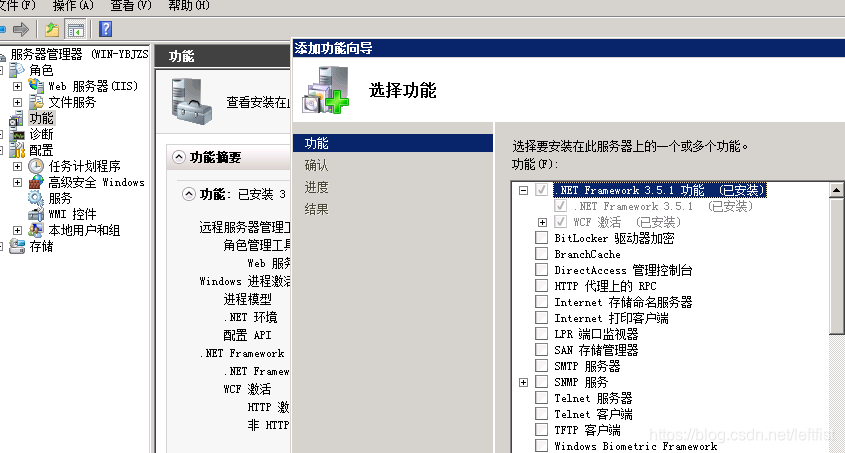Viewport: 845px width, 453px height.
Task: Open the 操作(A) menu
Action: coord(73,5)
